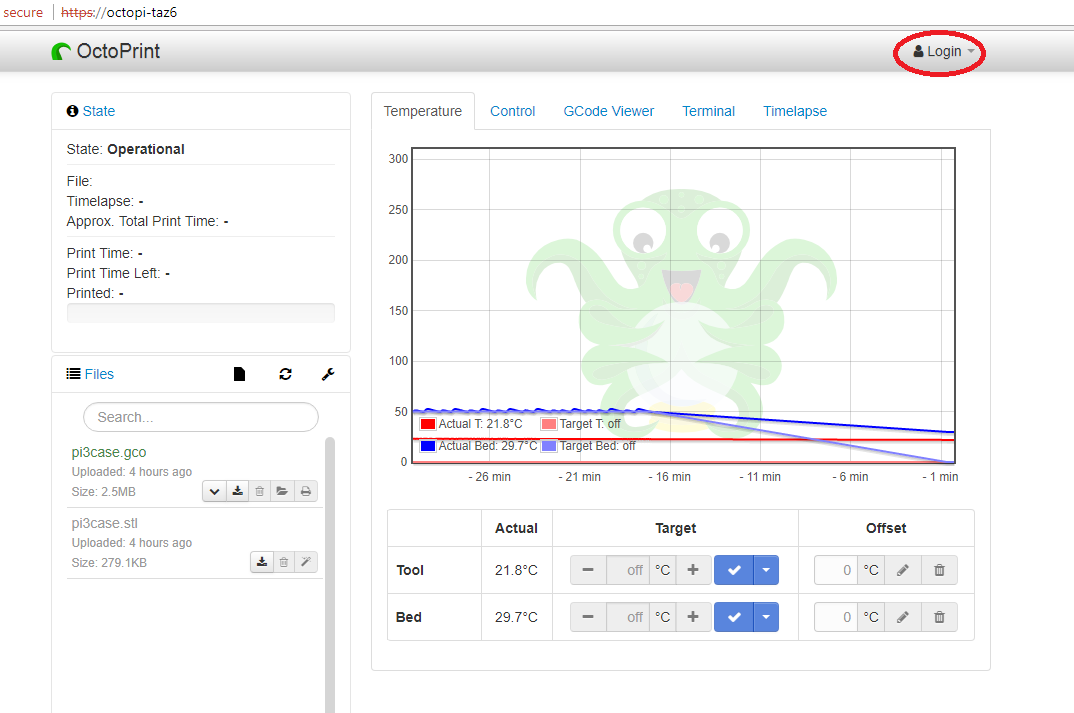Click the Bed actual value 29.7°C
This screenshot has height=713, width=1074.
tap(516, 617)
